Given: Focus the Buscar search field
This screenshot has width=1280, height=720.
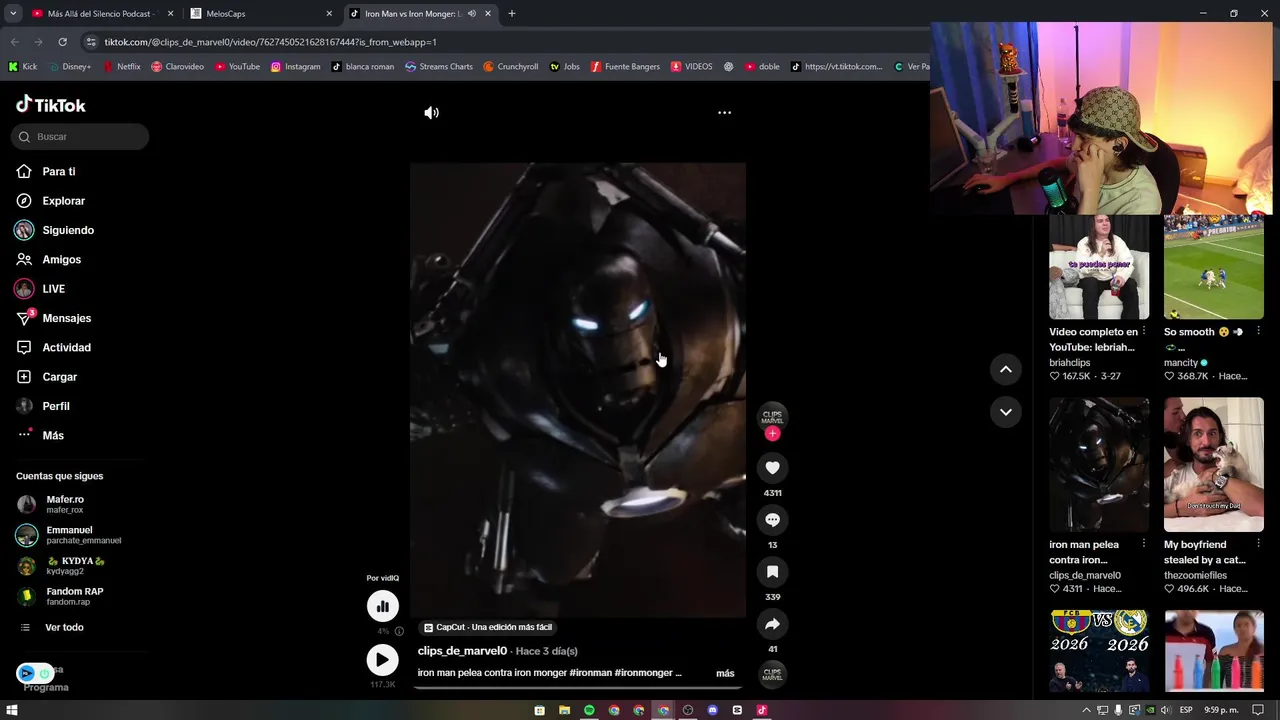Looking at the screenshot, I should pos(80,137).
